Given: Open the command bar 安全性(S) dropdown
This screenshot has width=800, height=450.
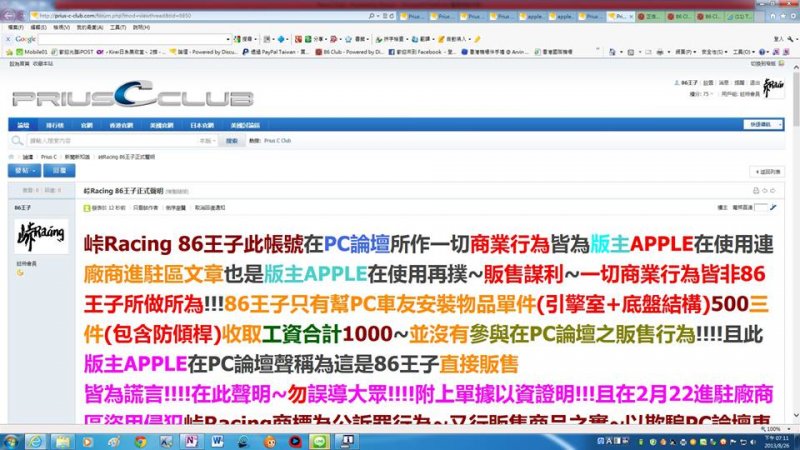Looking at the screenshot, I should click(714, 52).
